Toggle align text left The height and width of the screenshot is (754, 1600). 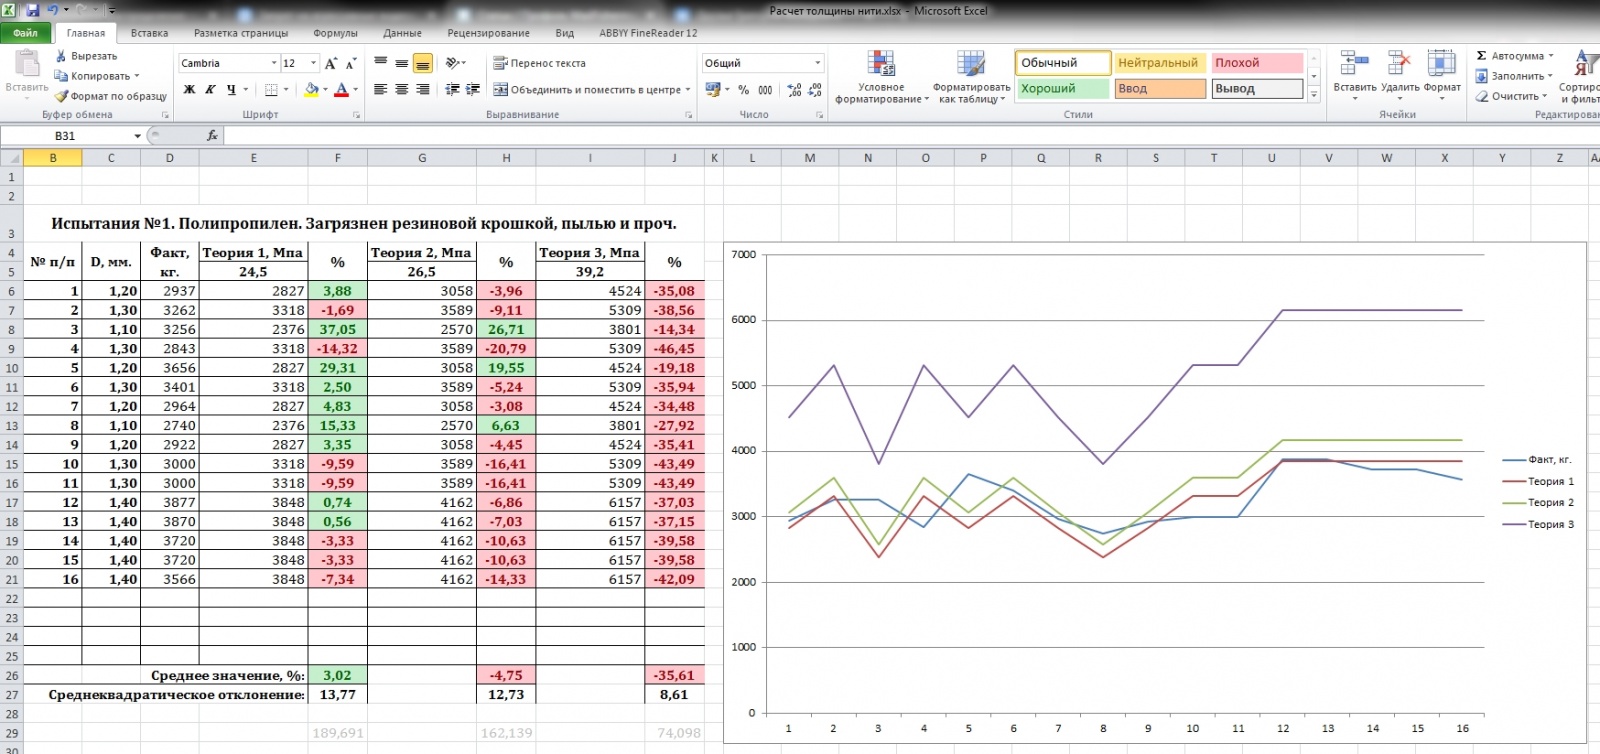(380, 89)
